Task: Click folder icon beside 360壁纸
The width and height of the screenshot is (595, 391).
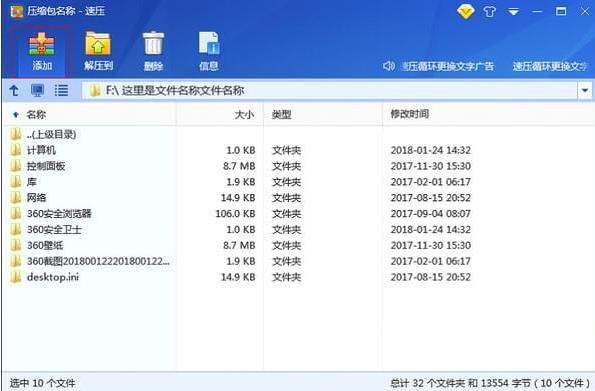Action: point(16,246)
